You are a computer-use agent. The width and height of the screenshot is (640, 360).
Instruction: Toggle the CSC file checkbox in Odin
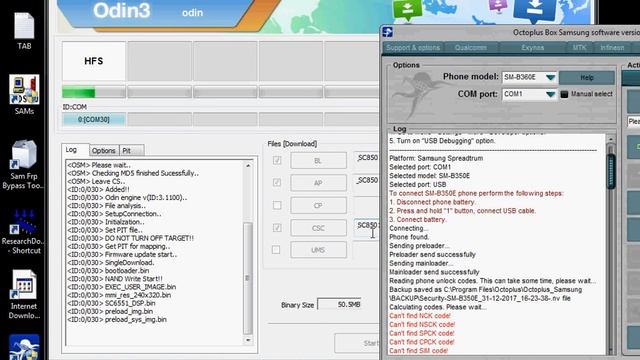277,227
